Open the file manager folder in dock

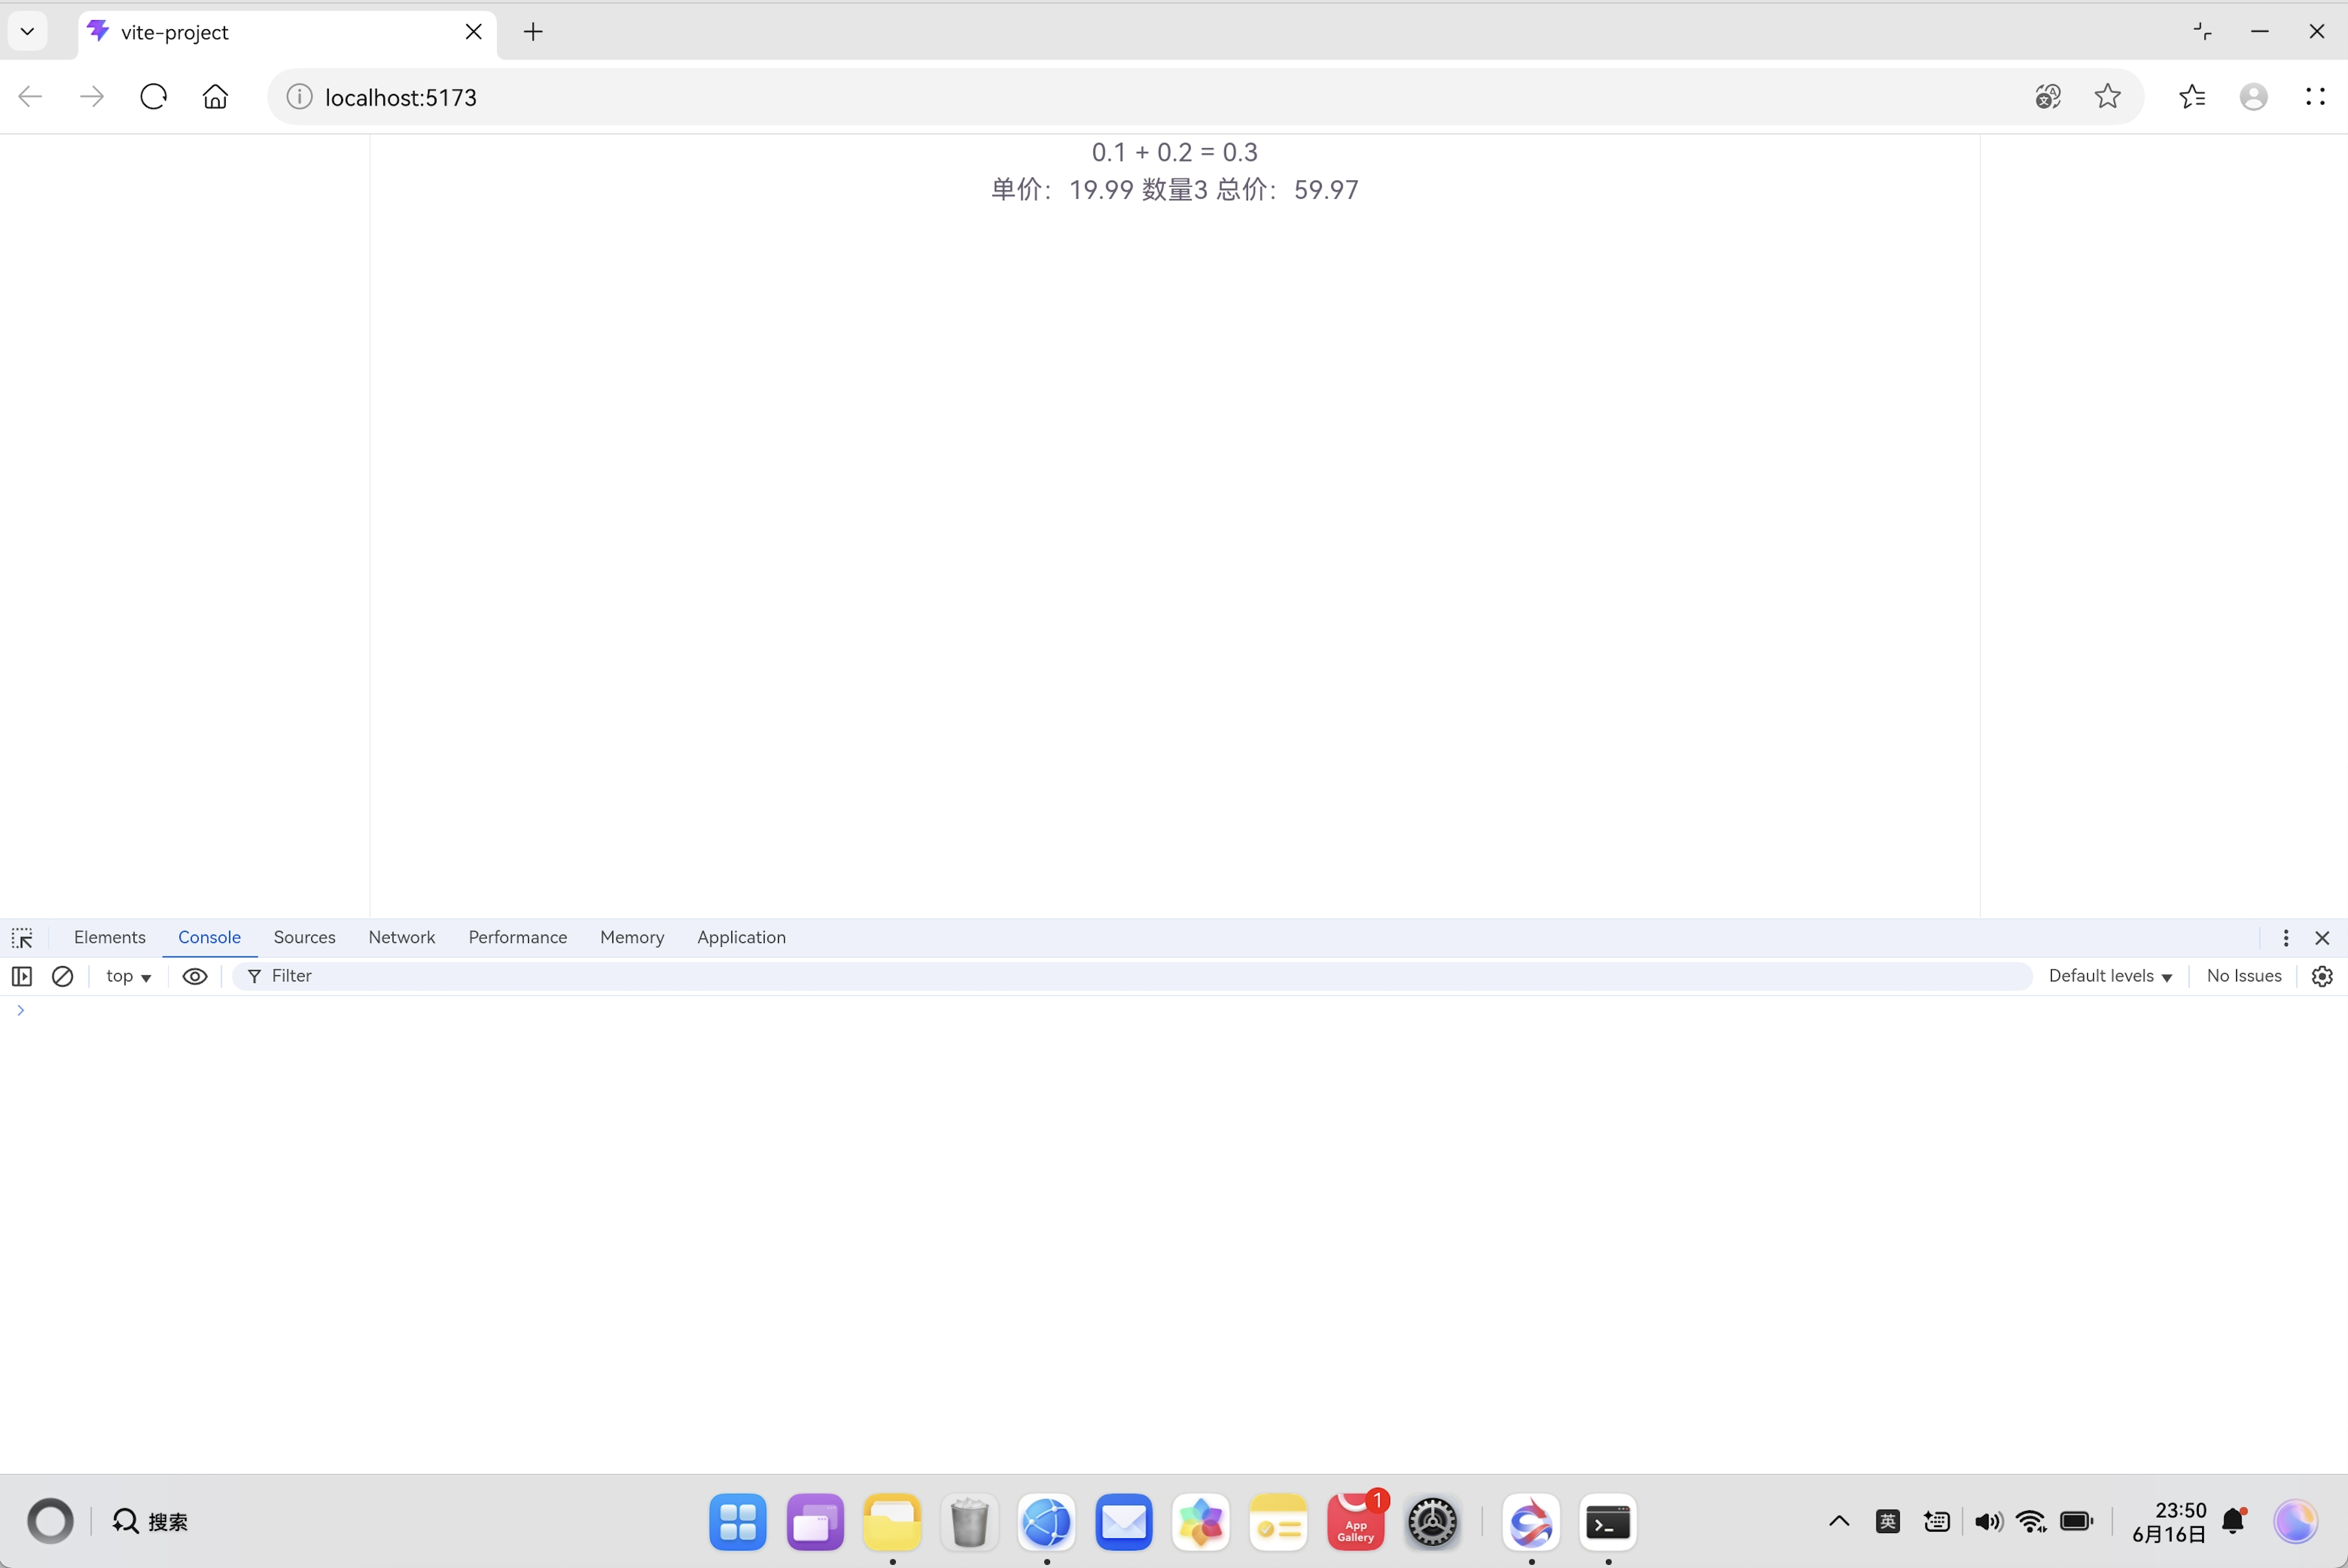pos(892,1522)
